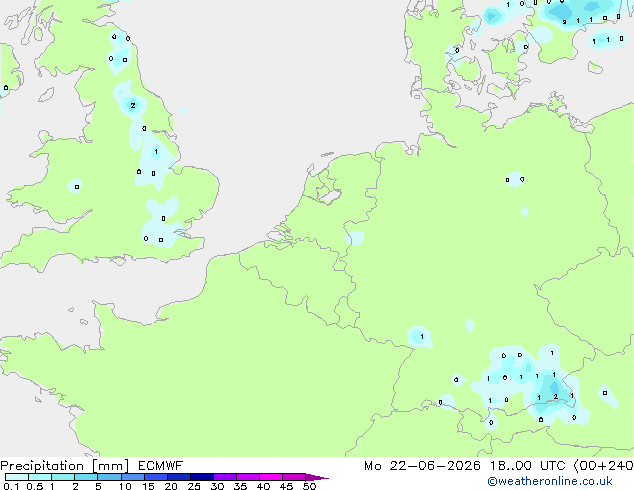Click the '40' legend scale label
634x490 pixels.
tap(263, 486)
